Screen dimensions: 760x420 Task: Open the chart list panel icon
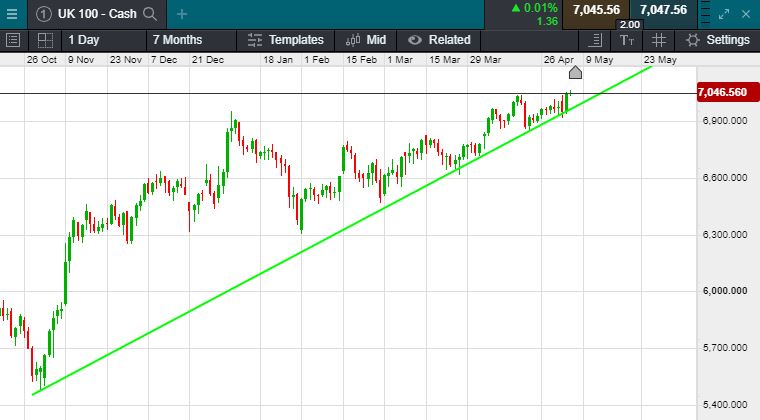[x=13, y=40]
